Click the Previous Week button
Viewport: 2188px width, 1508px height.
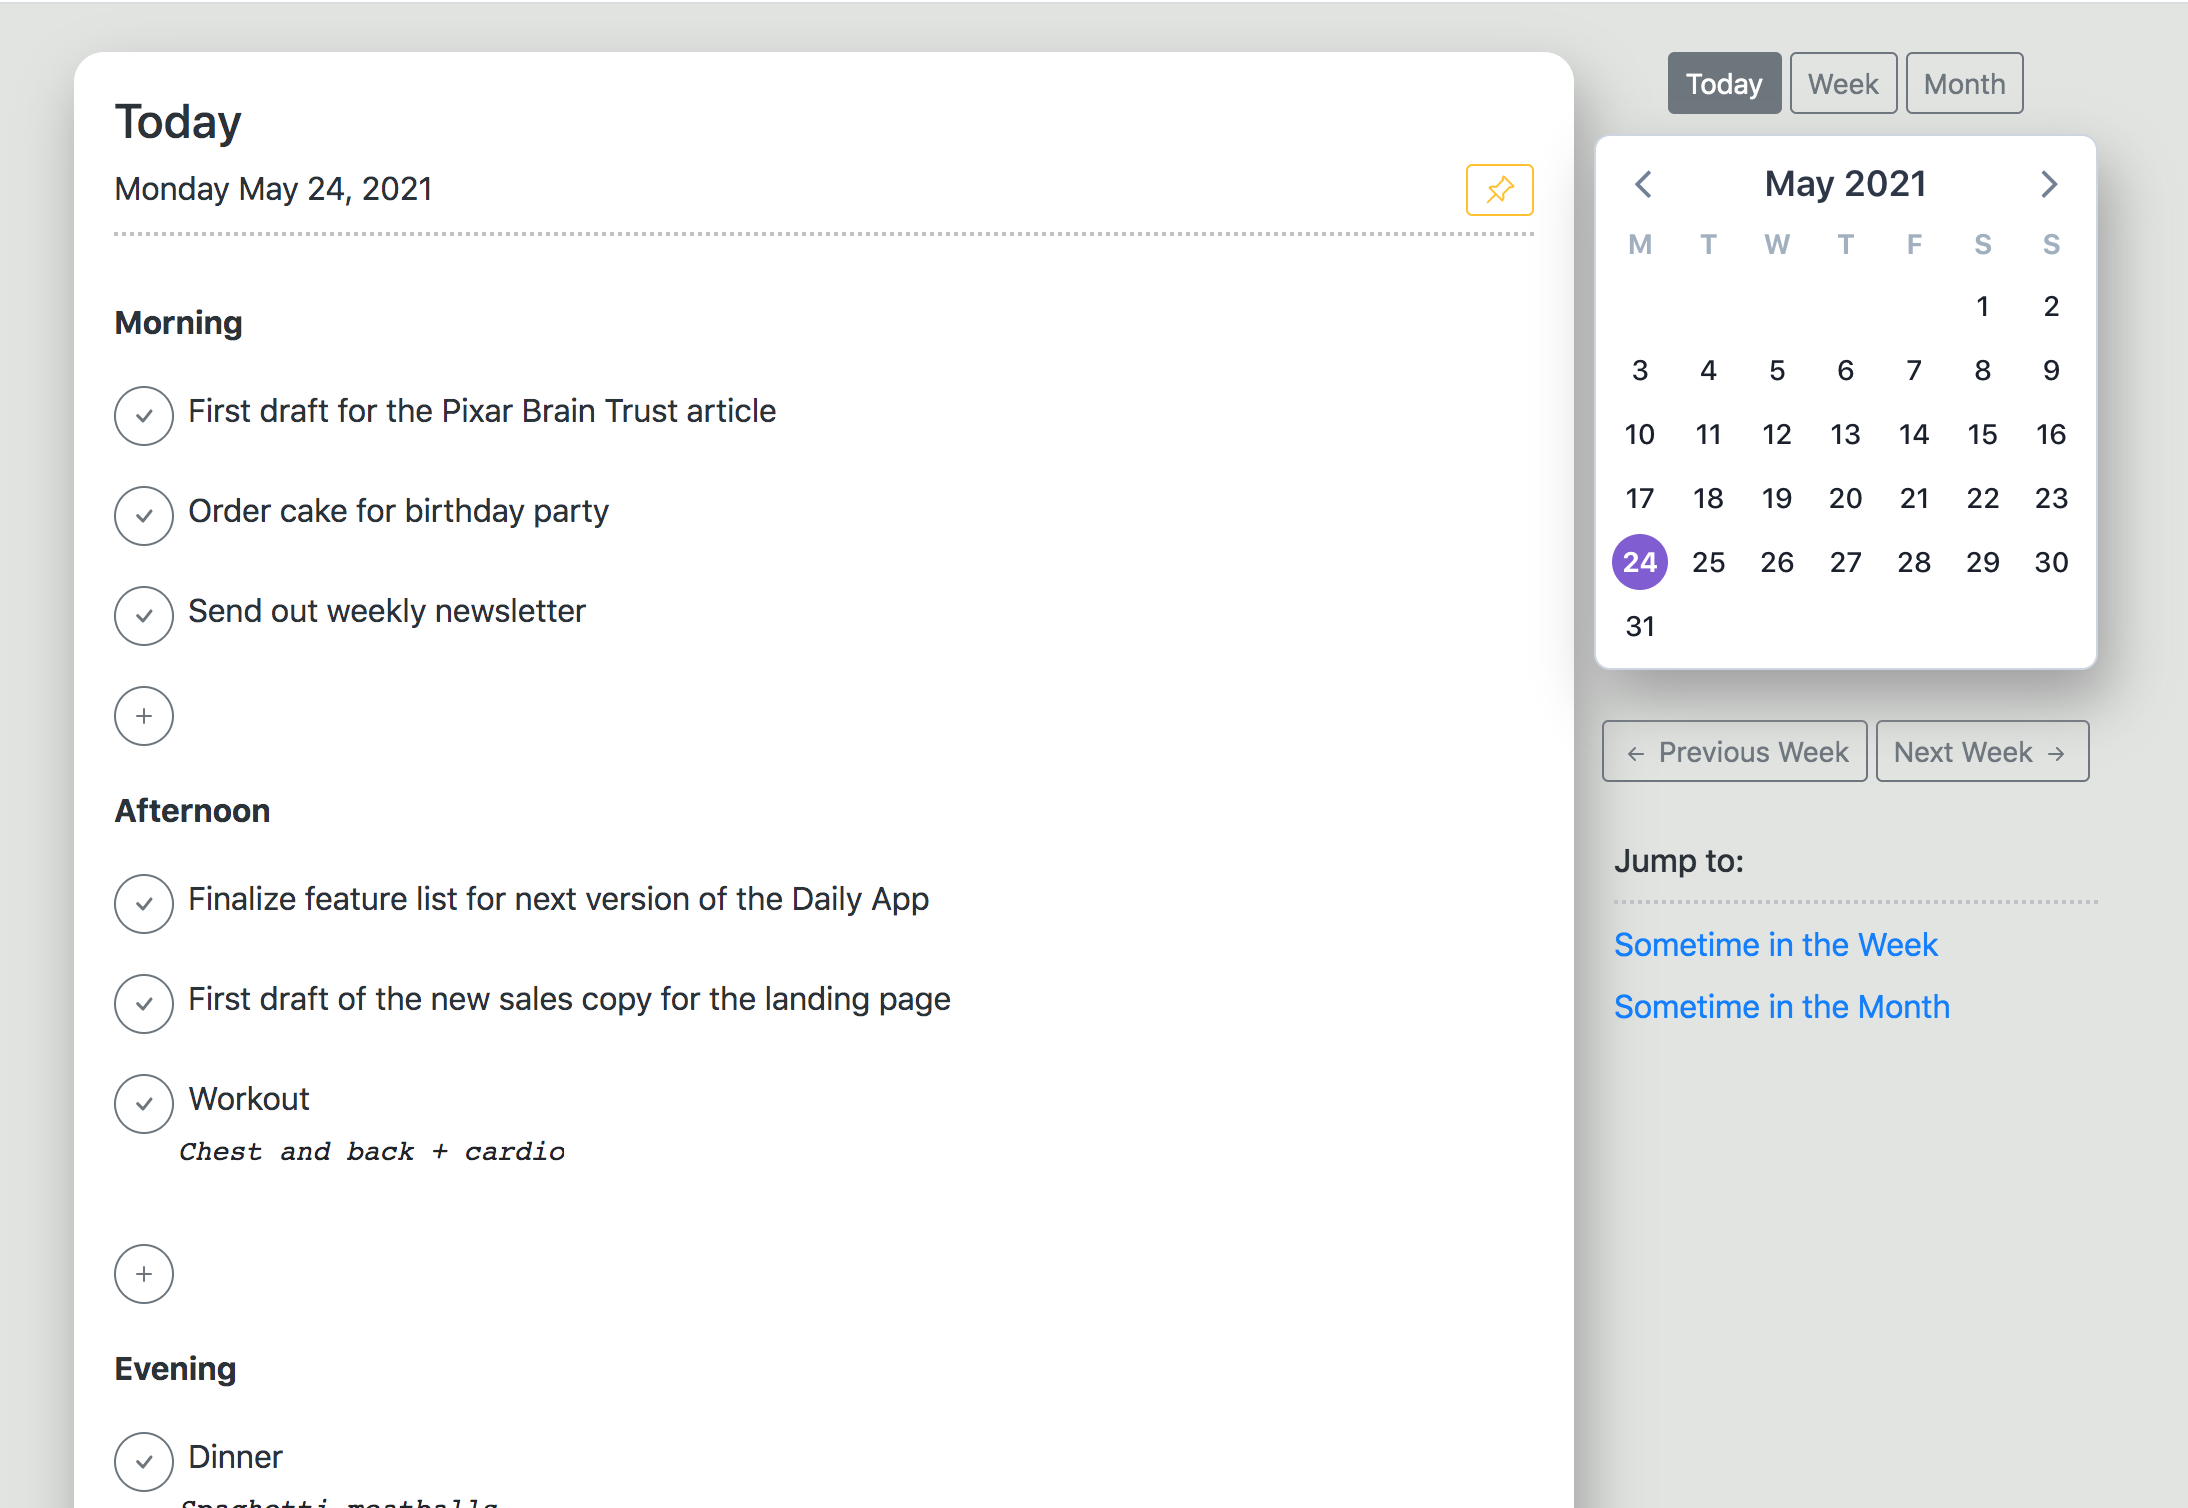pos(1734,752)
